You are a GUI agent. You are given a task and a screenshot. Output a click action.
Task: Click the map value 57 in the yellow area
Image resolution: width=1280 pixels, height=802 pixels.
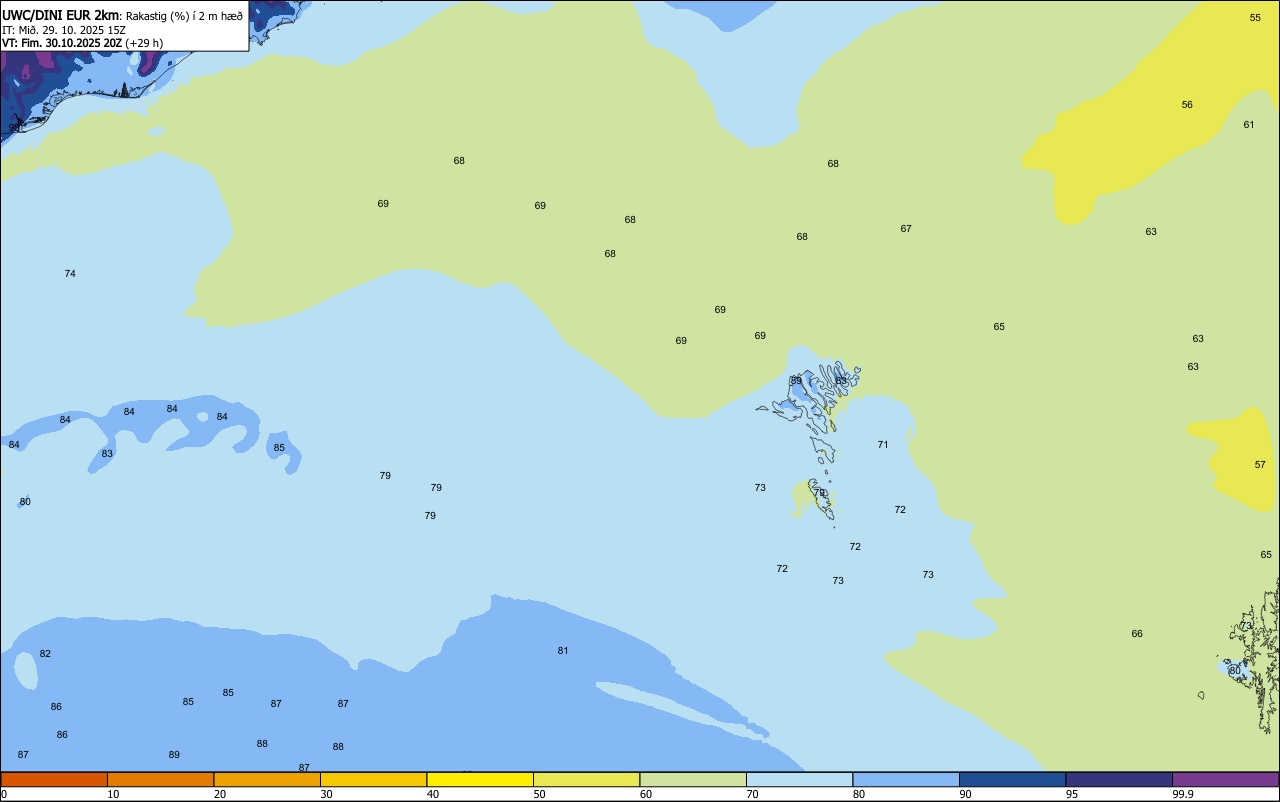pos(1260,465)
